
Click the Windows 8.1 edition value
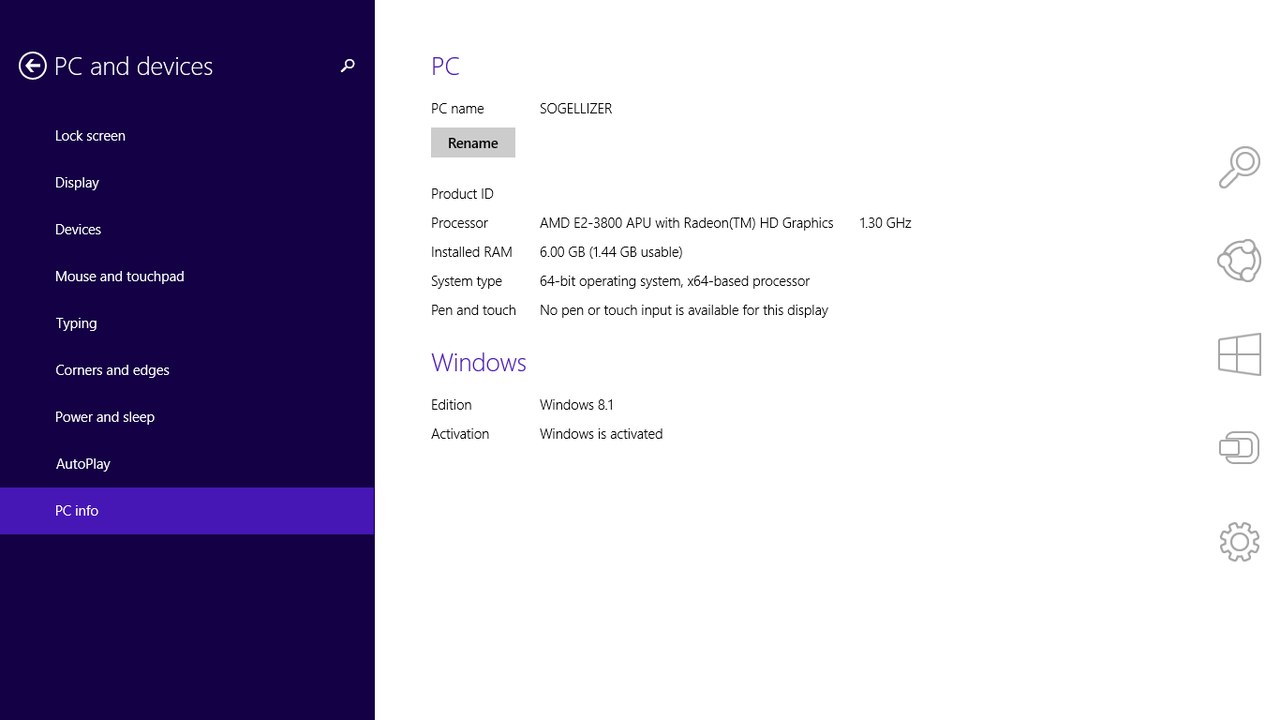pos(577,405)
